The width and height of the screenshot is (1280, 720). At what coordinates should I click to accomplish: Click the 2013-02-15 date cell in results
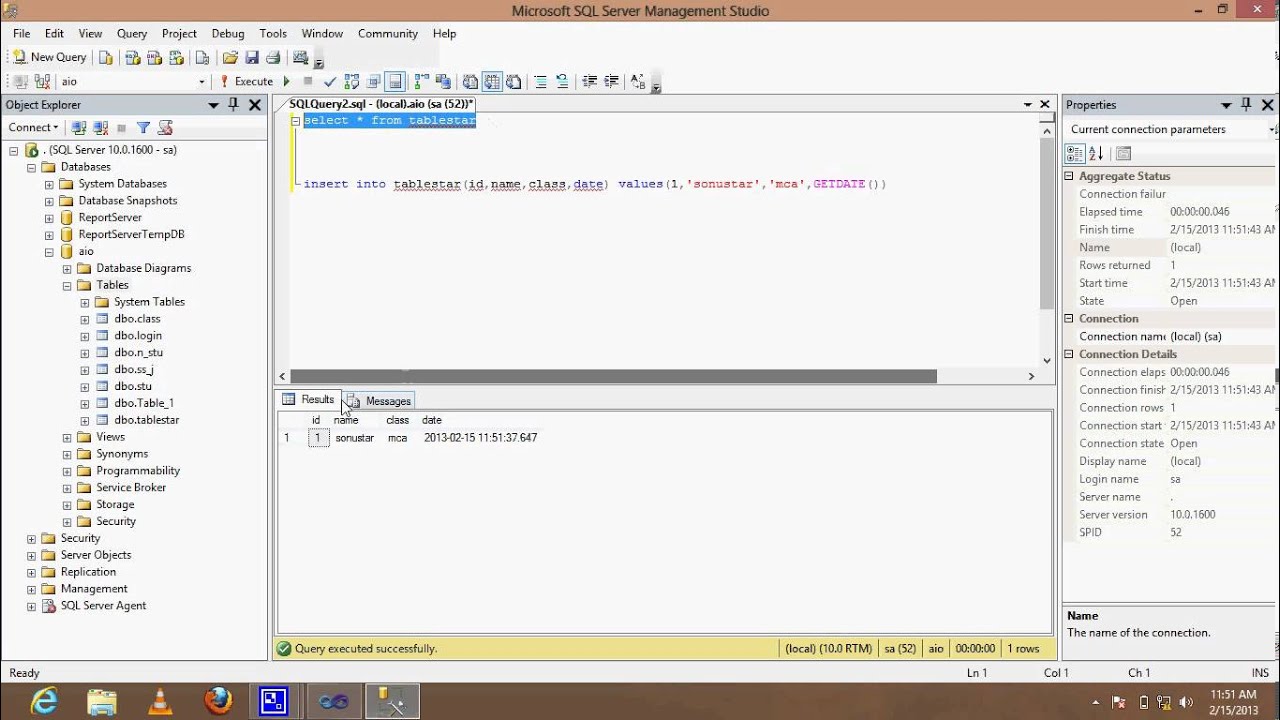[480, 438]
